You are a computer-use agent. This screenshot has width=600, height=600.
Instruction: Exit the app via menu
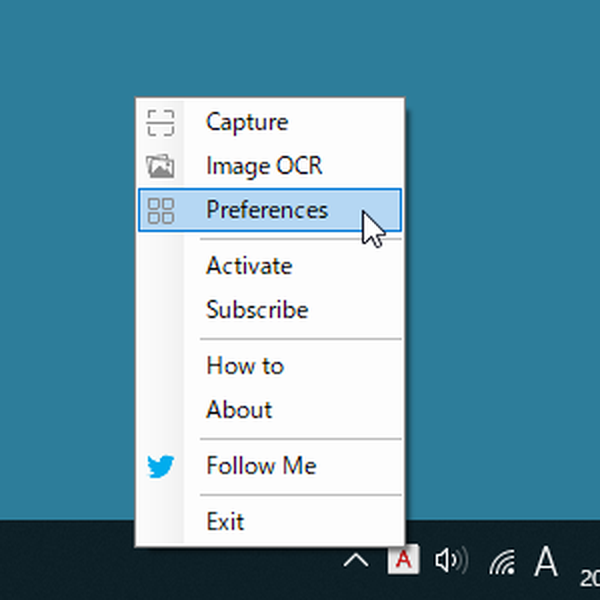click(270, 521)
